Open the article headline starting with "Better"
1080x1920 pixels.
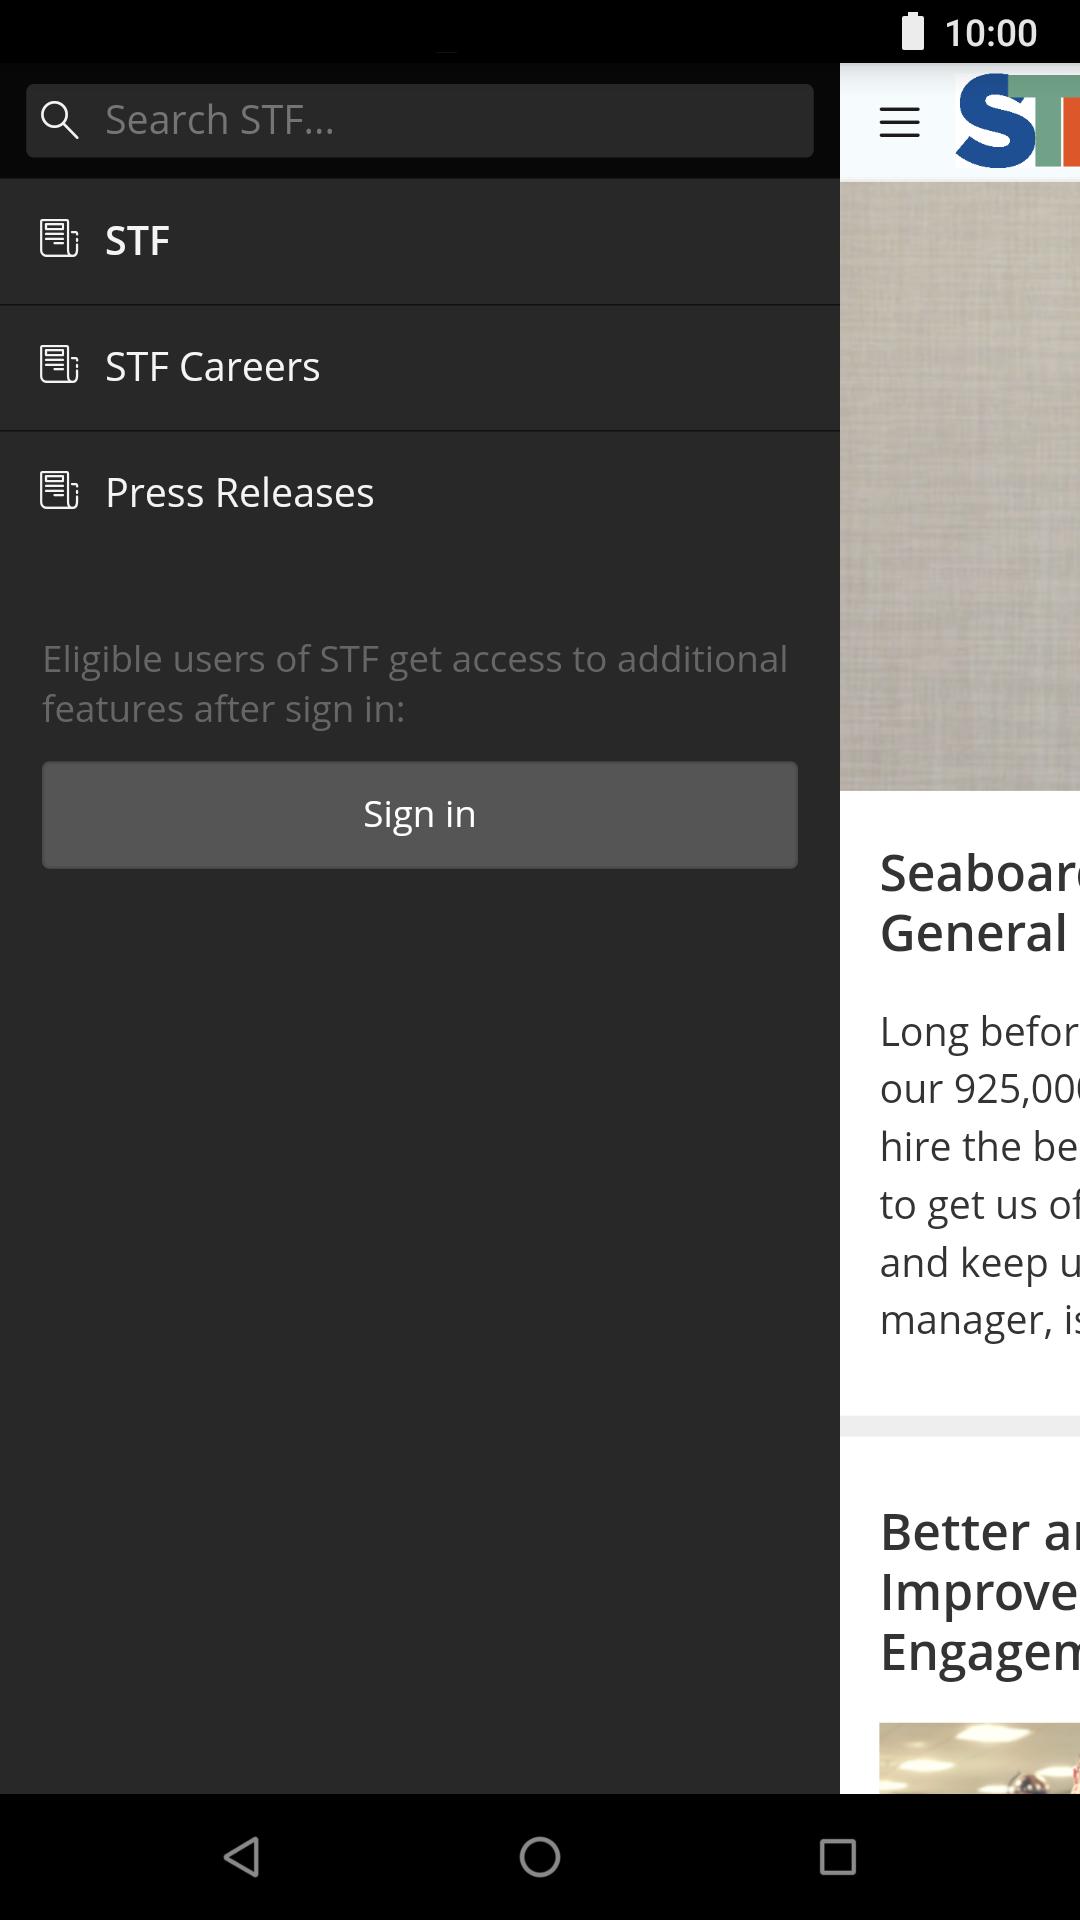pos(980,1591)
